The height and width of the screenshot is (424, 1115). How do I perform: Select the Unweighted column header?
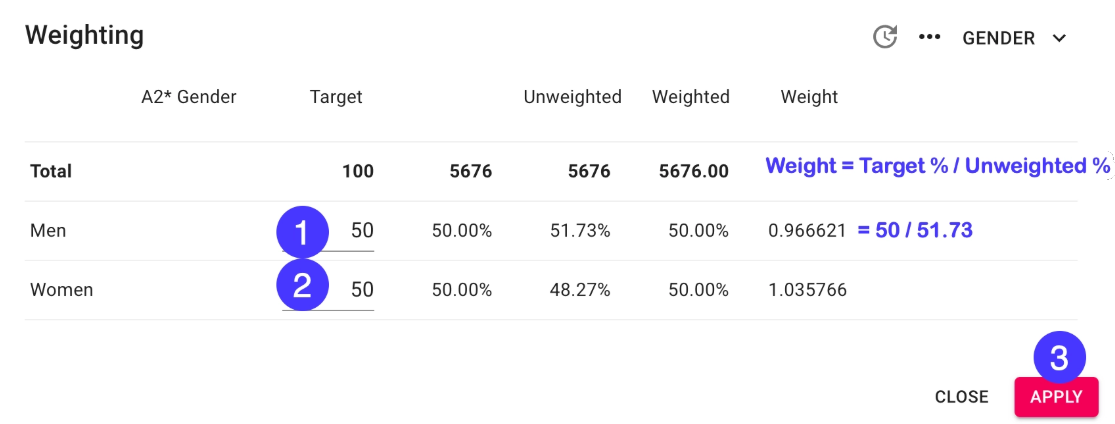pos(572,97)
